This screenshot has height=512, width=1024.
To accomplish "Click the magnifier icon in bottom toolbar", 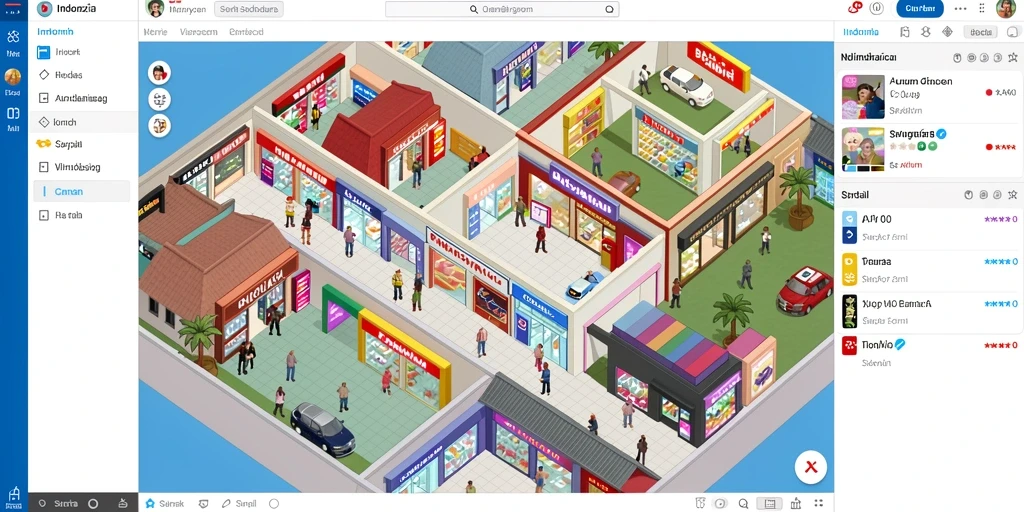I will 744,504.
